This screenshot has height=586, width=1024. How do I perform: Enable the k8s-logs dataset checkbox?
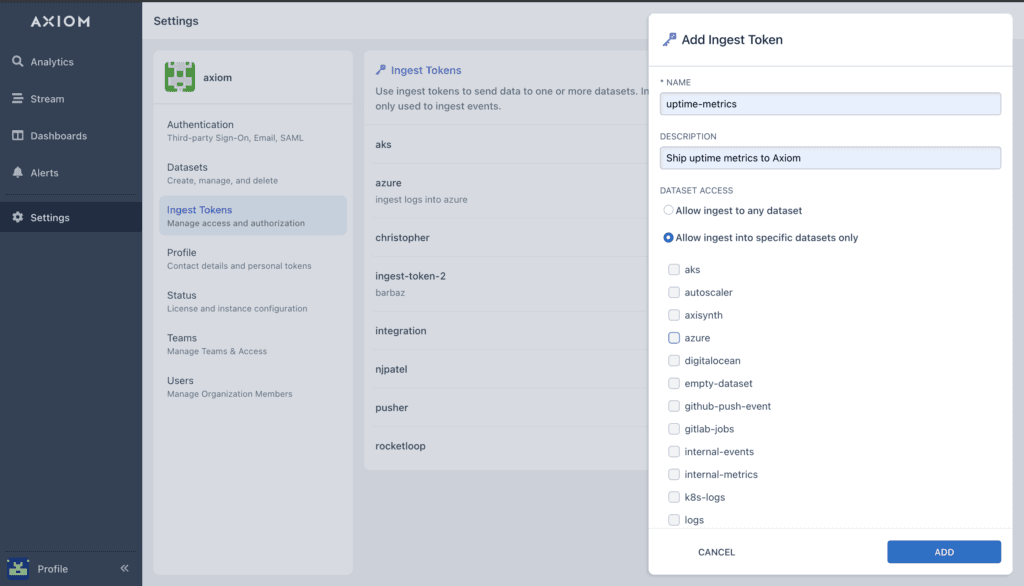click(674, 497)
